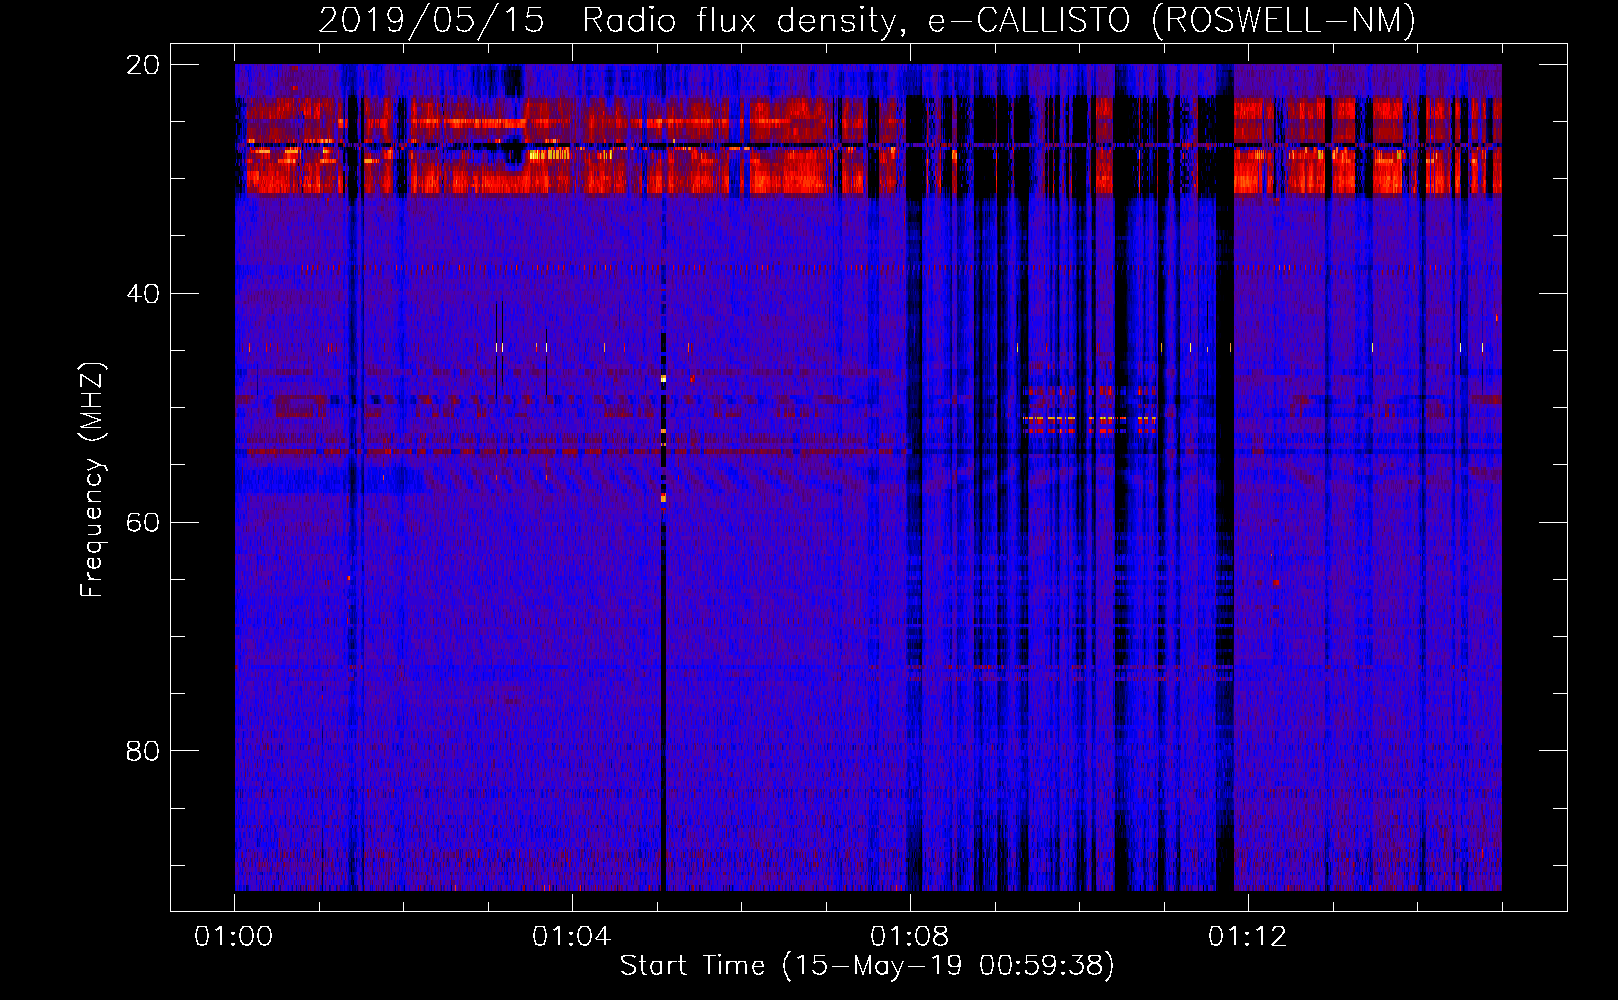
Task: Click the time tick label '01:00'
Action: pos(234,937)
